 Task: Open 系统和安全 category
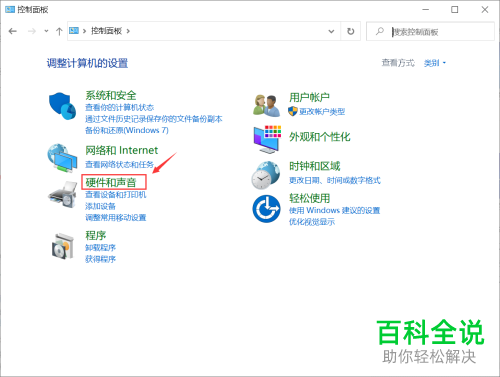click(x=111, y=95)
